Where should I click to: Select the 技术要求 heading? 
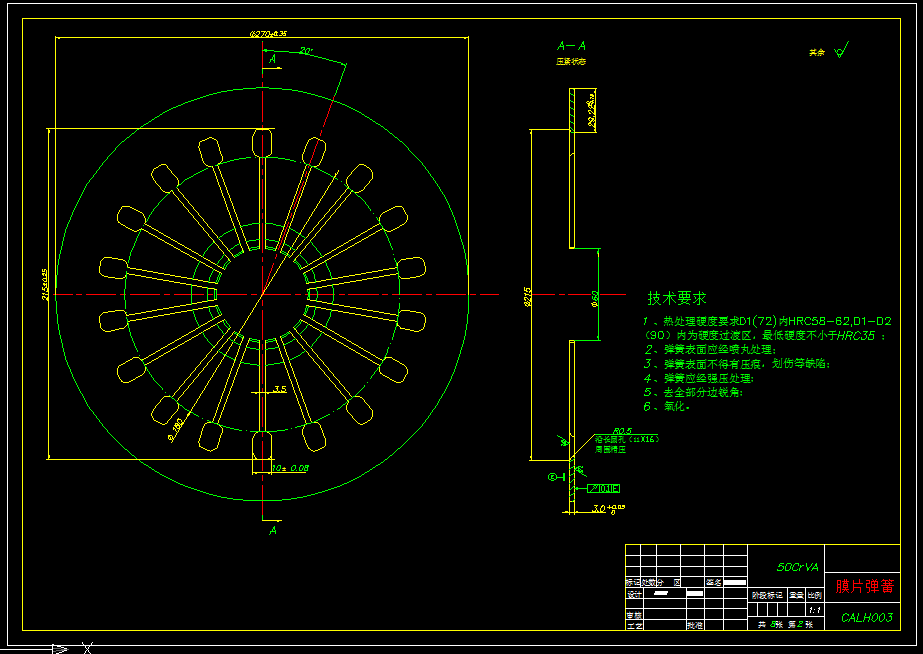[x=676, y=298]
